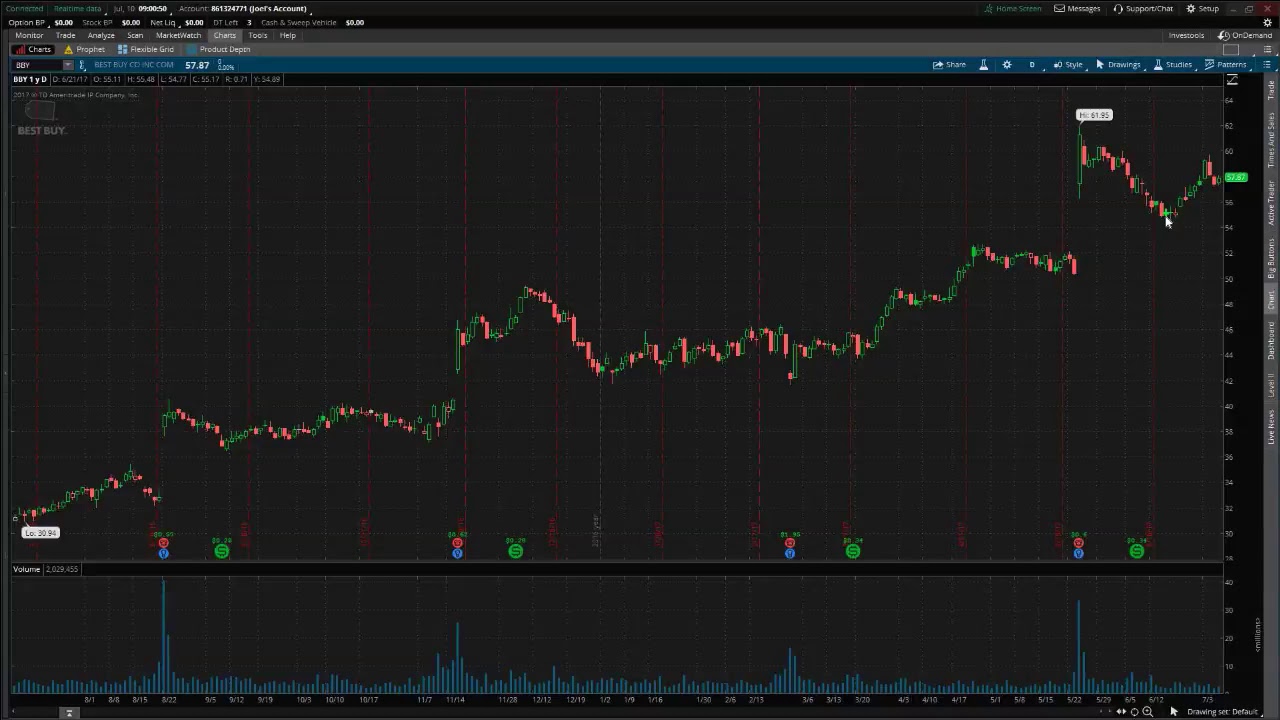The width and height of the screenshot is (1280, 720).
Task: Click the collapse arrows at bottom left
Action: coord(69,713)
